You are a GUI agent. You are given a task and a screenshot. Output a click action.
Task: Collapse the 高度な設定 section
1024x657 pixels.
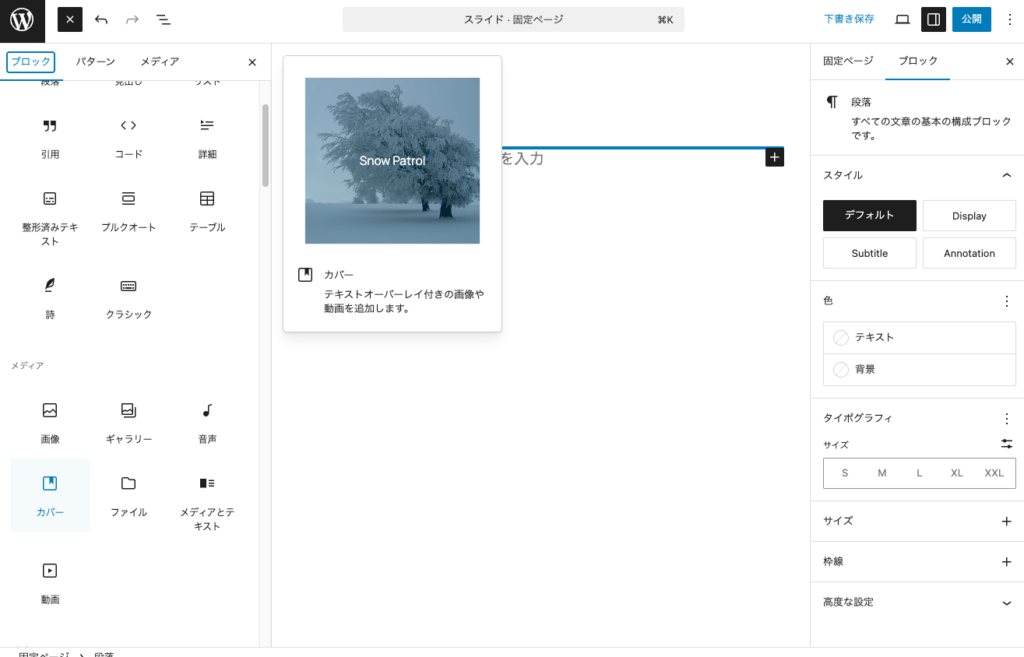[917, 602]
